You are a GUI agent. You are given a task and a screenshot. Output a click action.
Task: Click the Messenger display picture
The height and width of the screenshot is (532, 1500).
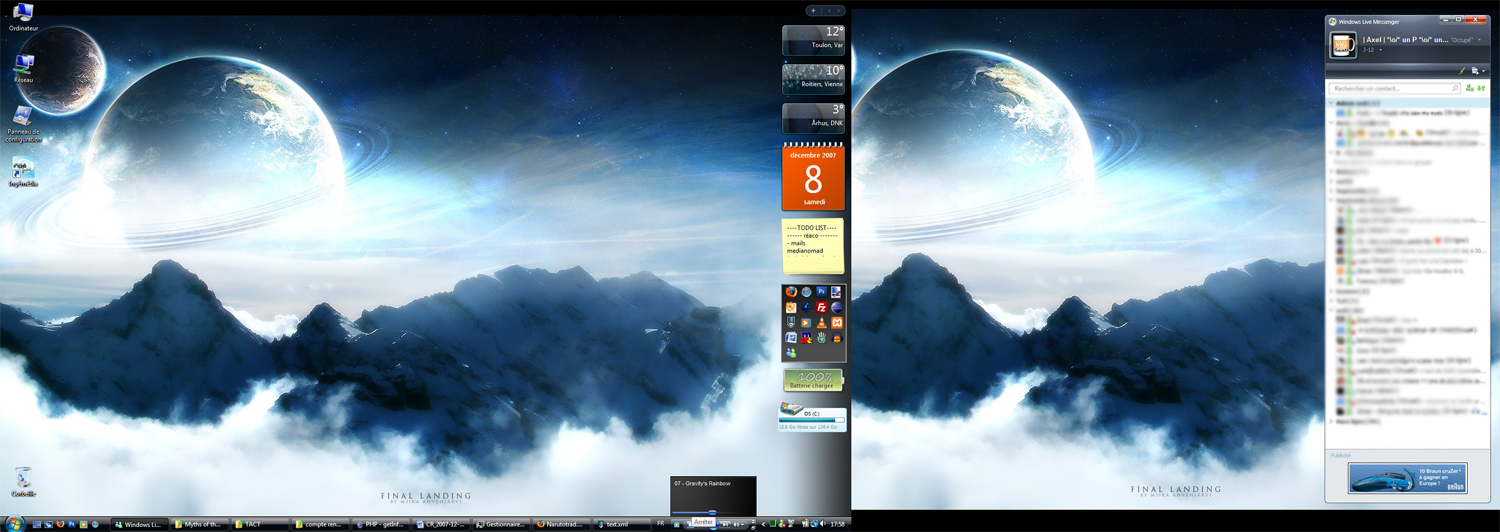coord(1343,45)
